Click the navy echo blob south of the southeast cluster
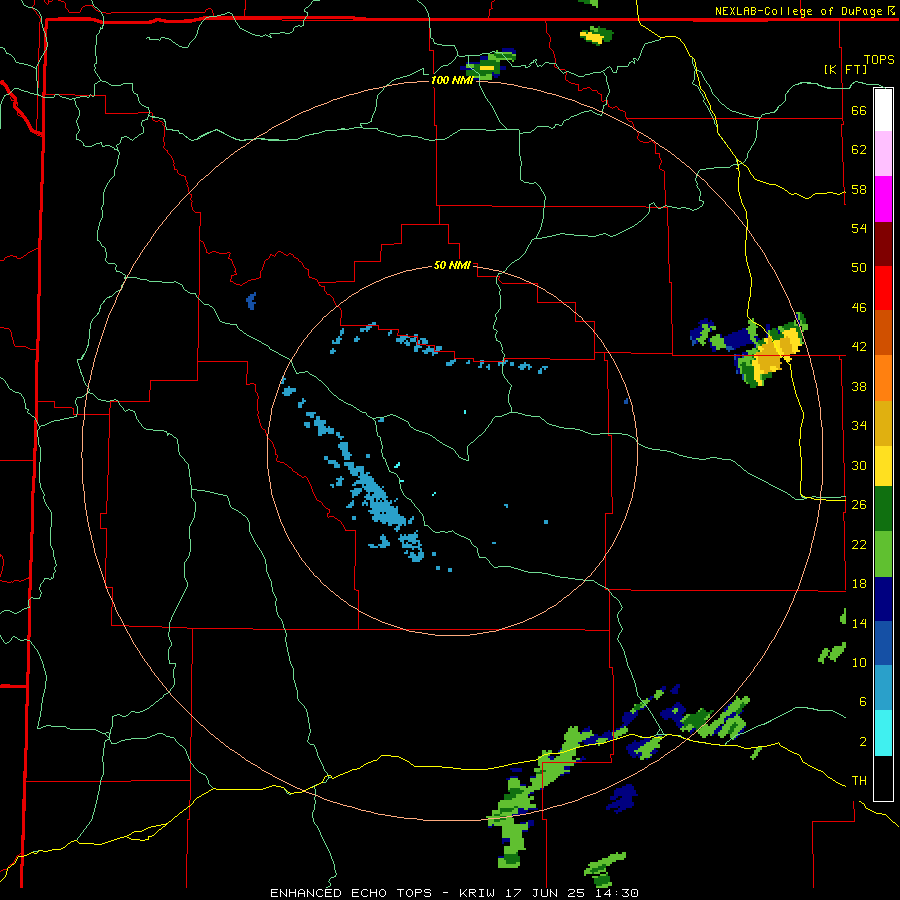 coord(622,798)
